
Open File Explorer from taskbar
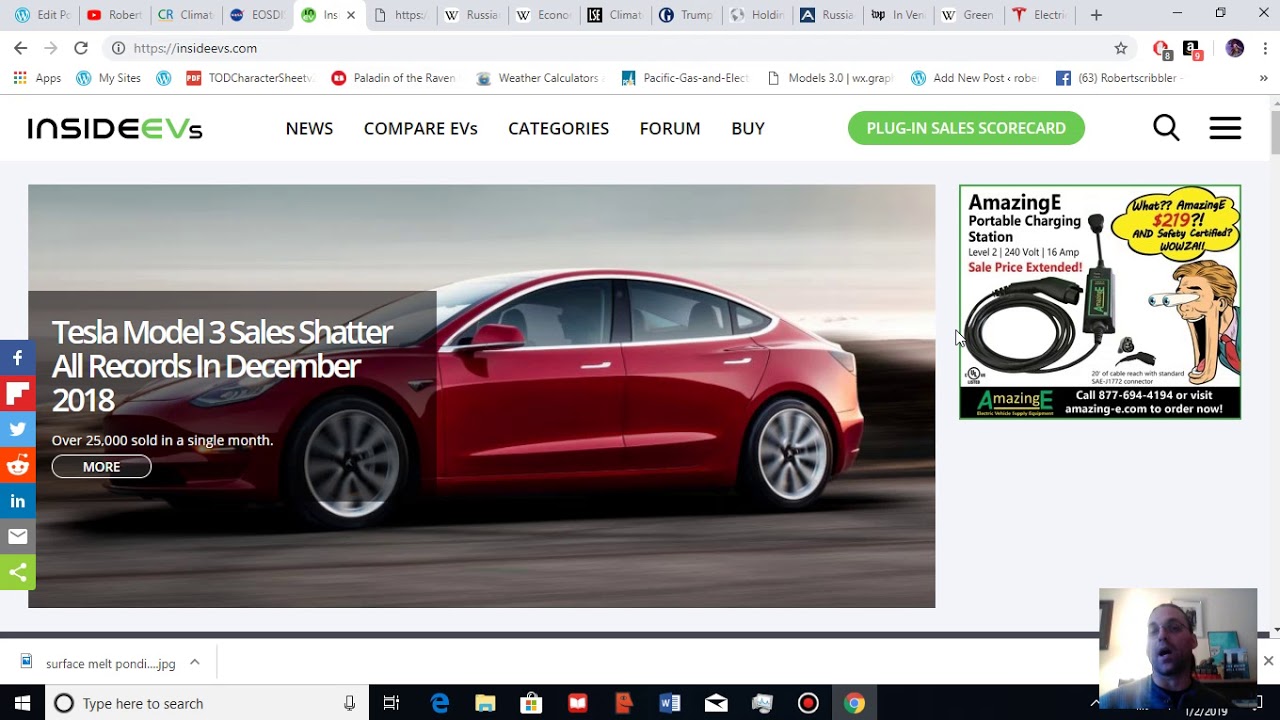coord(485,703)
